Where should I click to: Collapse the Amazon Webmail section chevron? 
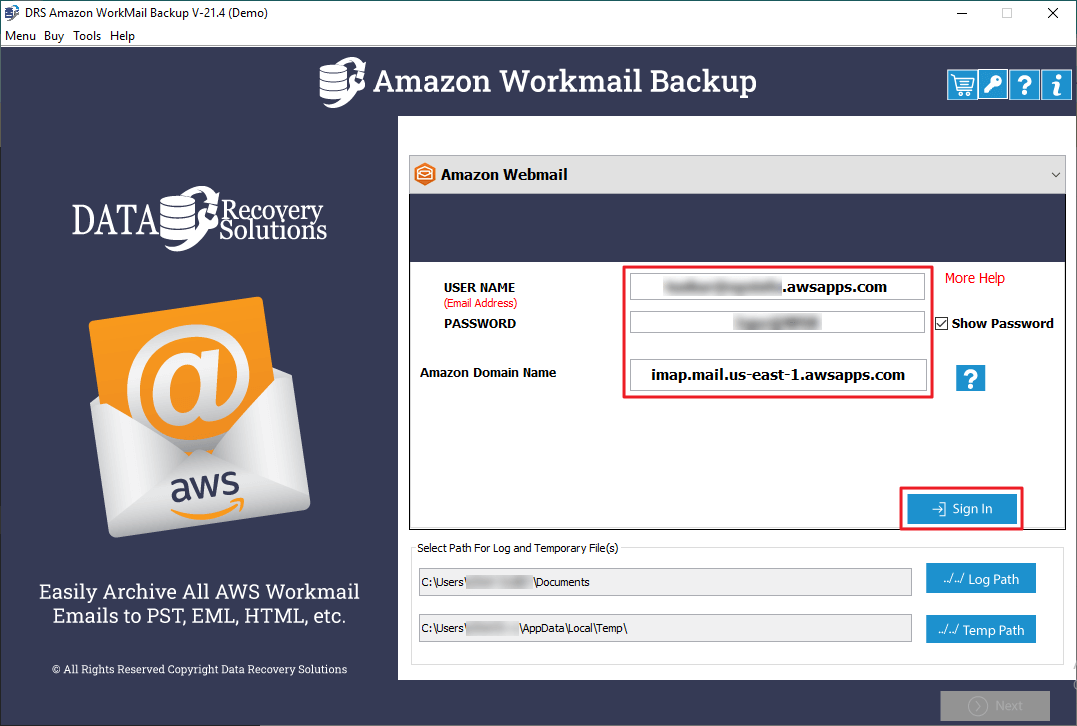(1055, 174)
